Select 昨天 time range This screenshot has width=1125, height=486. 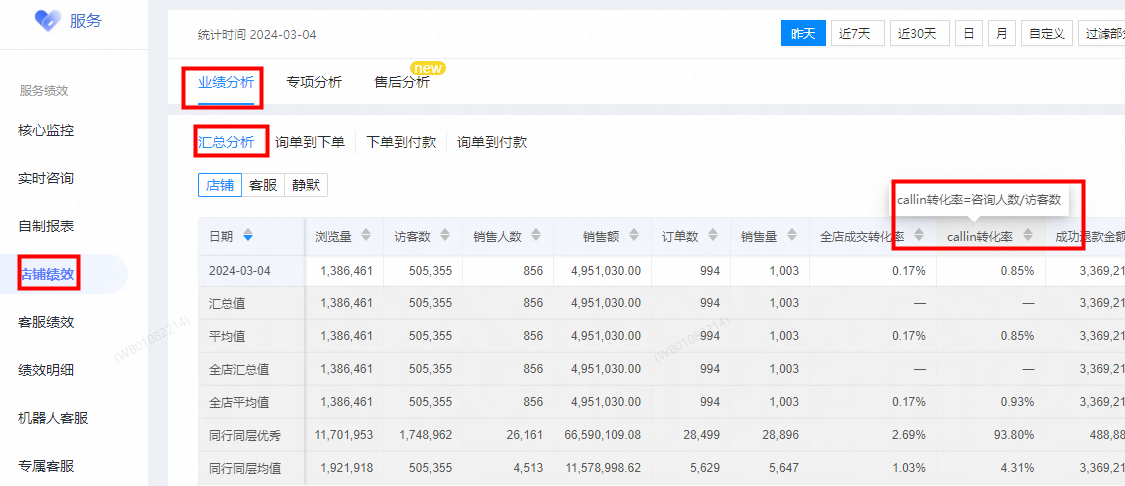point(803,34)
